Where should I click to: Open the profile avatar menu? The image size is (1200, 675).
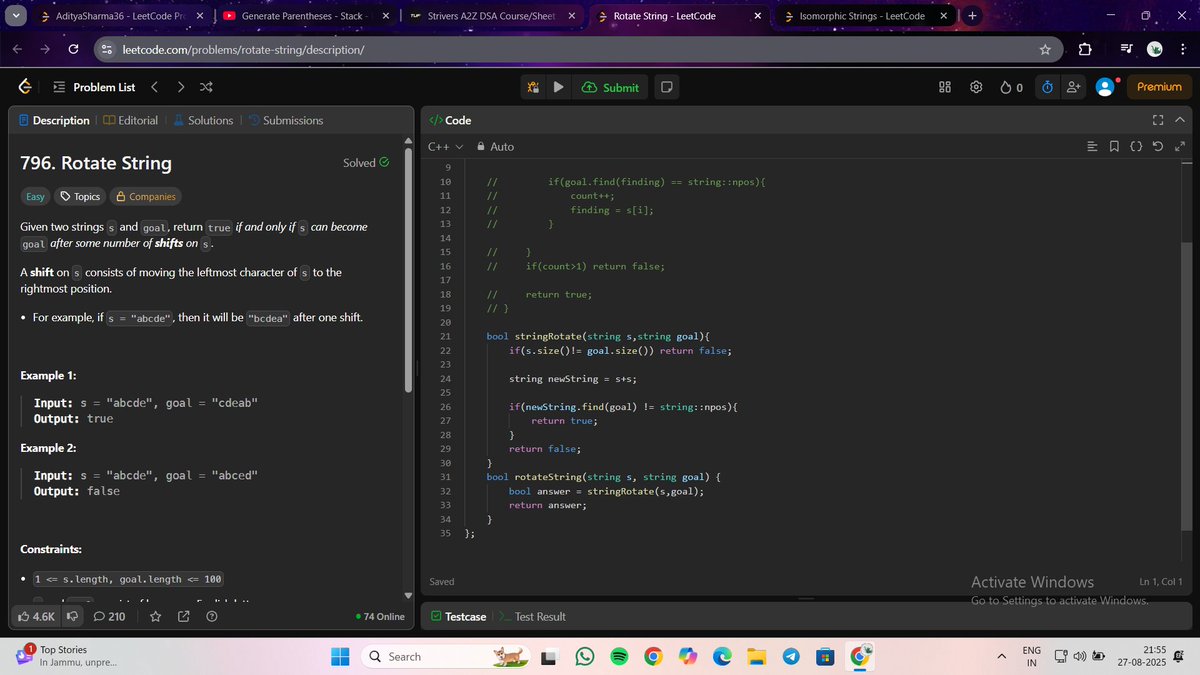[x=1105, y=87]
